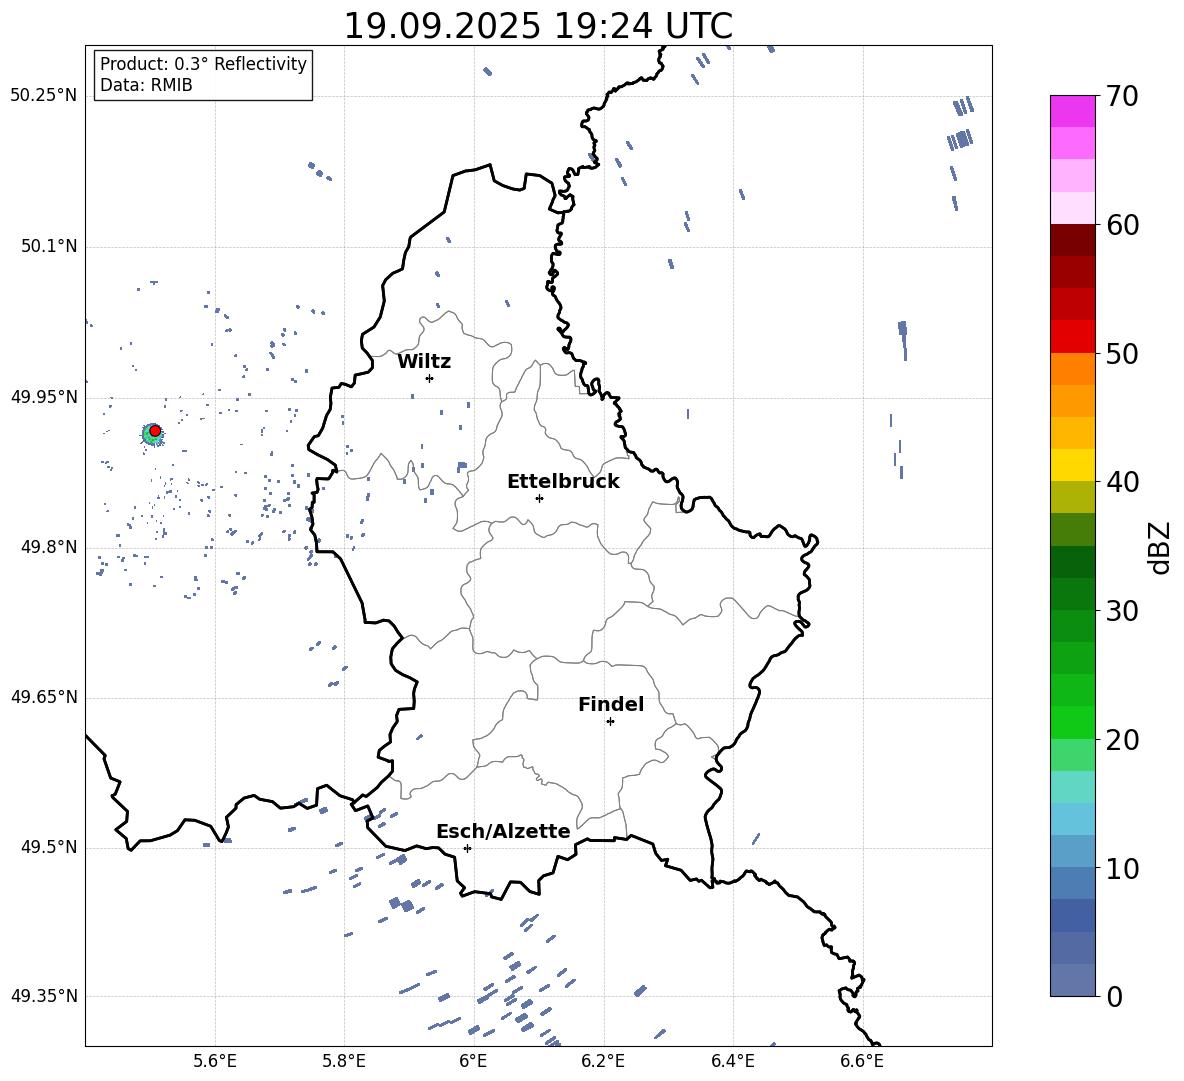This screenshot has height=1081, width=1184.
Task: Click the colorbar 0 tick label
Action: 1114,996
